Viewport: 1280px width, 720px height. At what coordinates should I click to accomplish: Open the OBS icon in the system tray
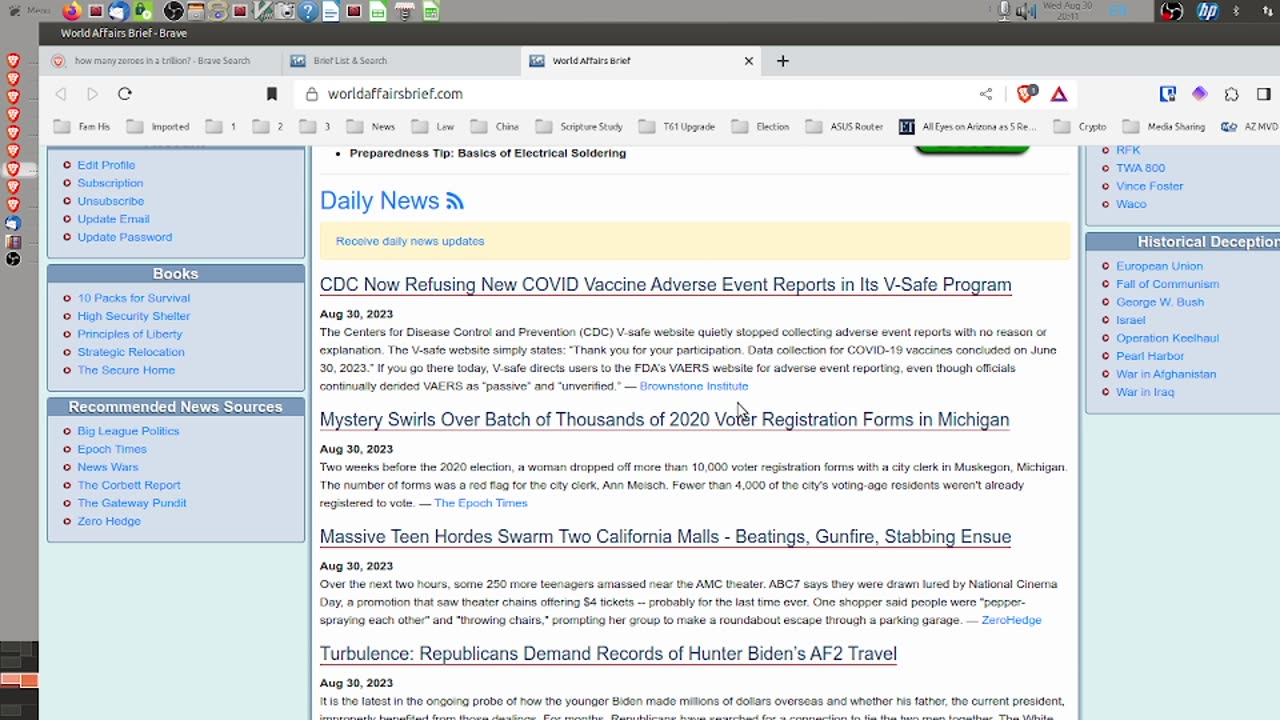point(1171,11)
